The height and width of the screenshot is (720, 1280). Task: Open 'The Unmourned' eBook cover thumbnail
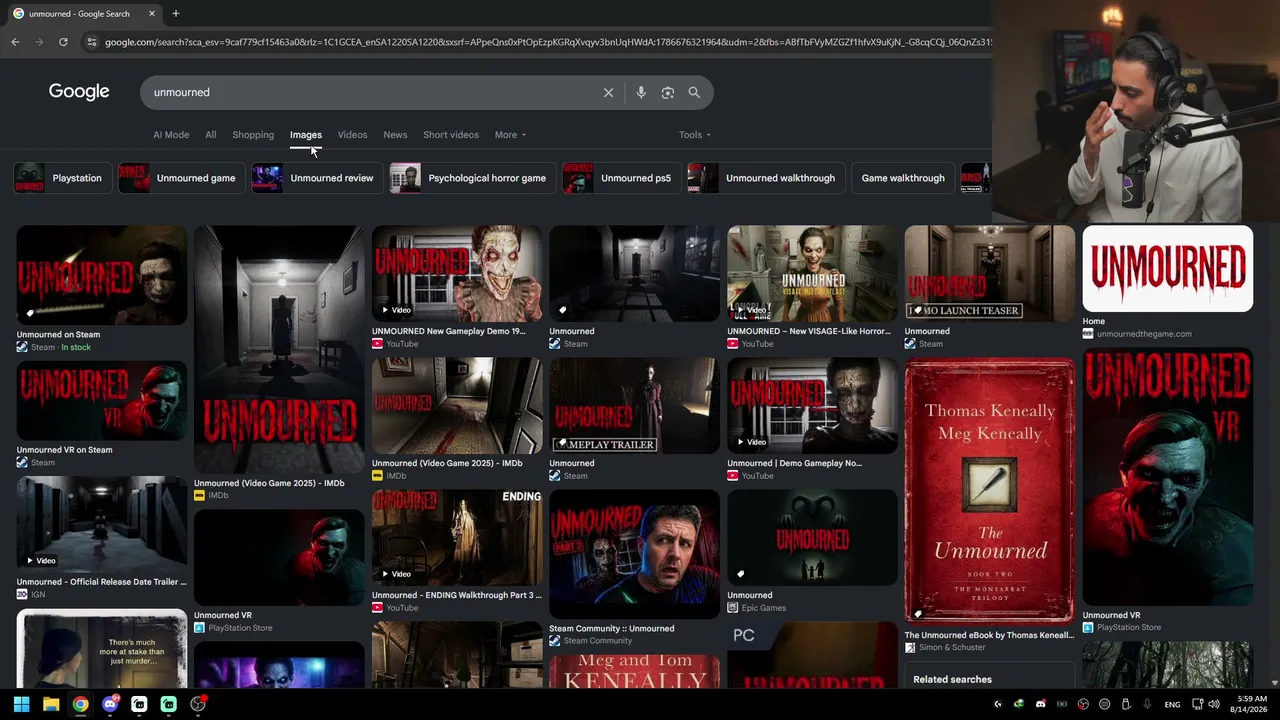(x=990, y=491)
